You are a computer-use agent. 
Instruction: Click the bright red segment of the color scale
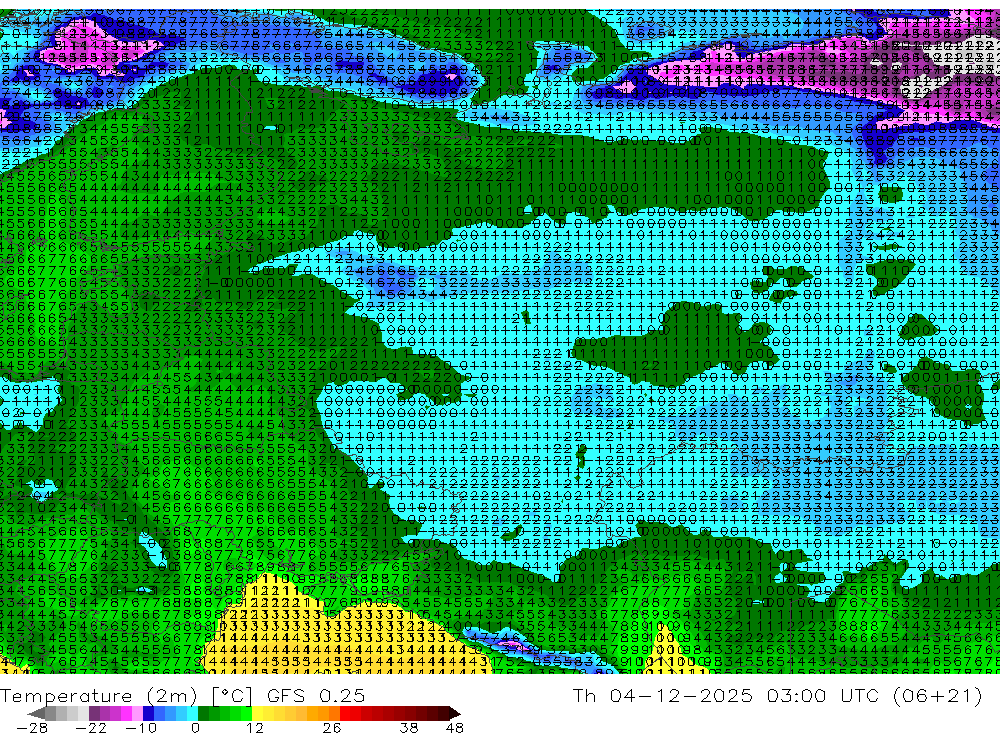[345, 713]
